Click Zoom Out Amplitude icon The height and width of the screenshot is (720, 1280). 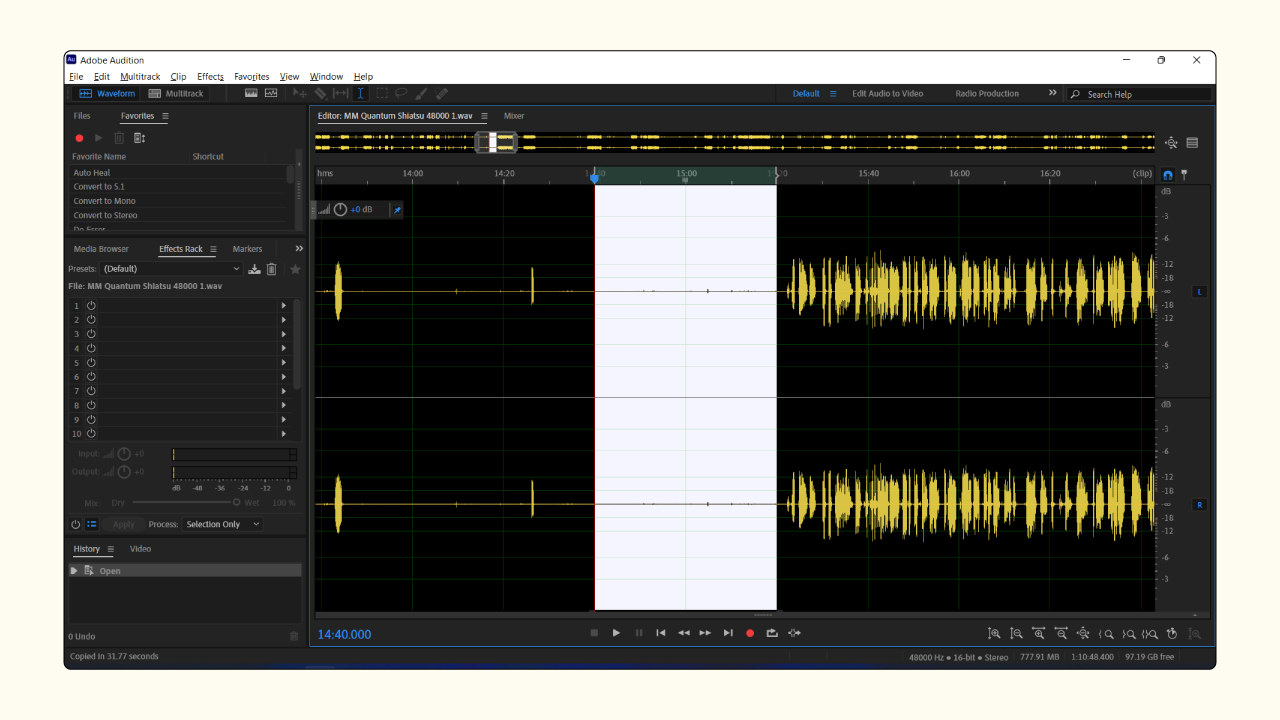click(1016, 633)
